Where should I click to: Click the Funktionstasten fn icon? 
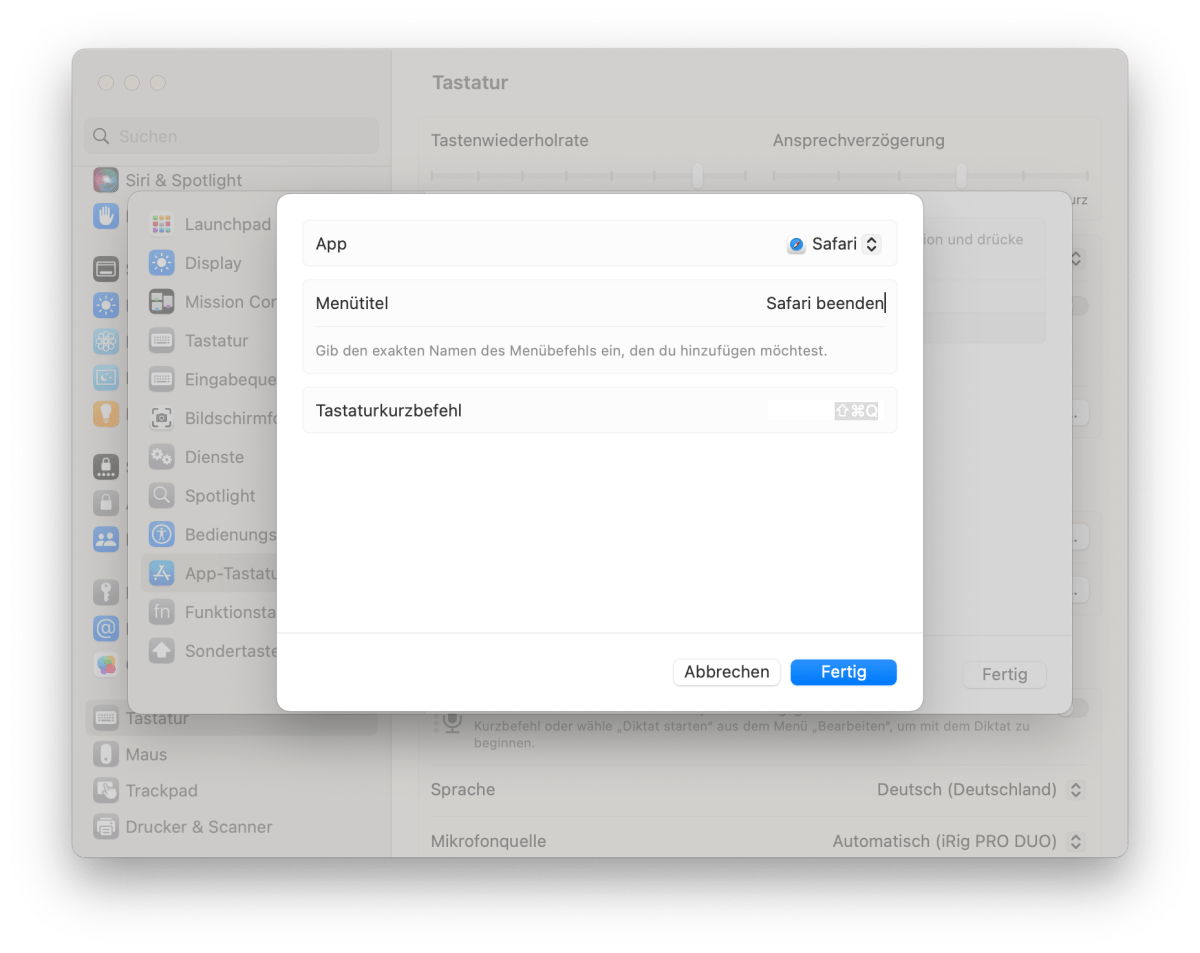pyautogui.click(x=161, y=612)
